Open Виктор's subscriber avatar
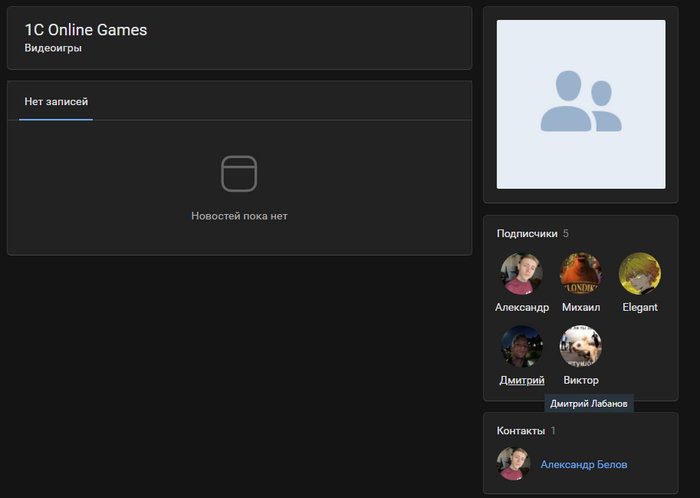Screen dimensions: 700x498 [x=580, y=346]
